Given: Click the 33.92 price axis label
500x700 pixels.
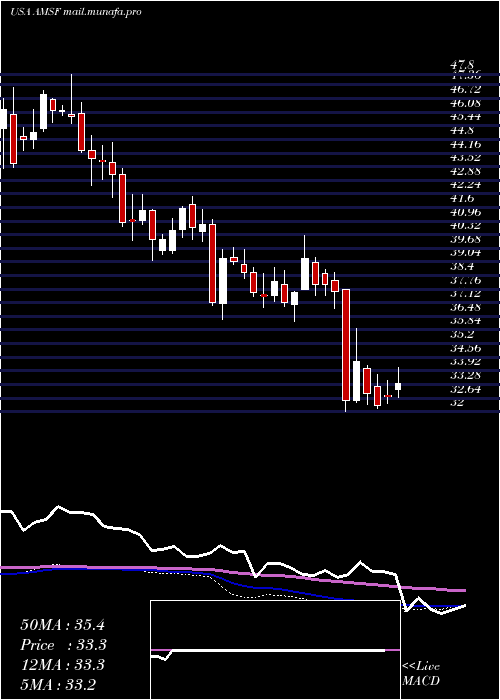Looking at the screenshot, I should point(466,362).
